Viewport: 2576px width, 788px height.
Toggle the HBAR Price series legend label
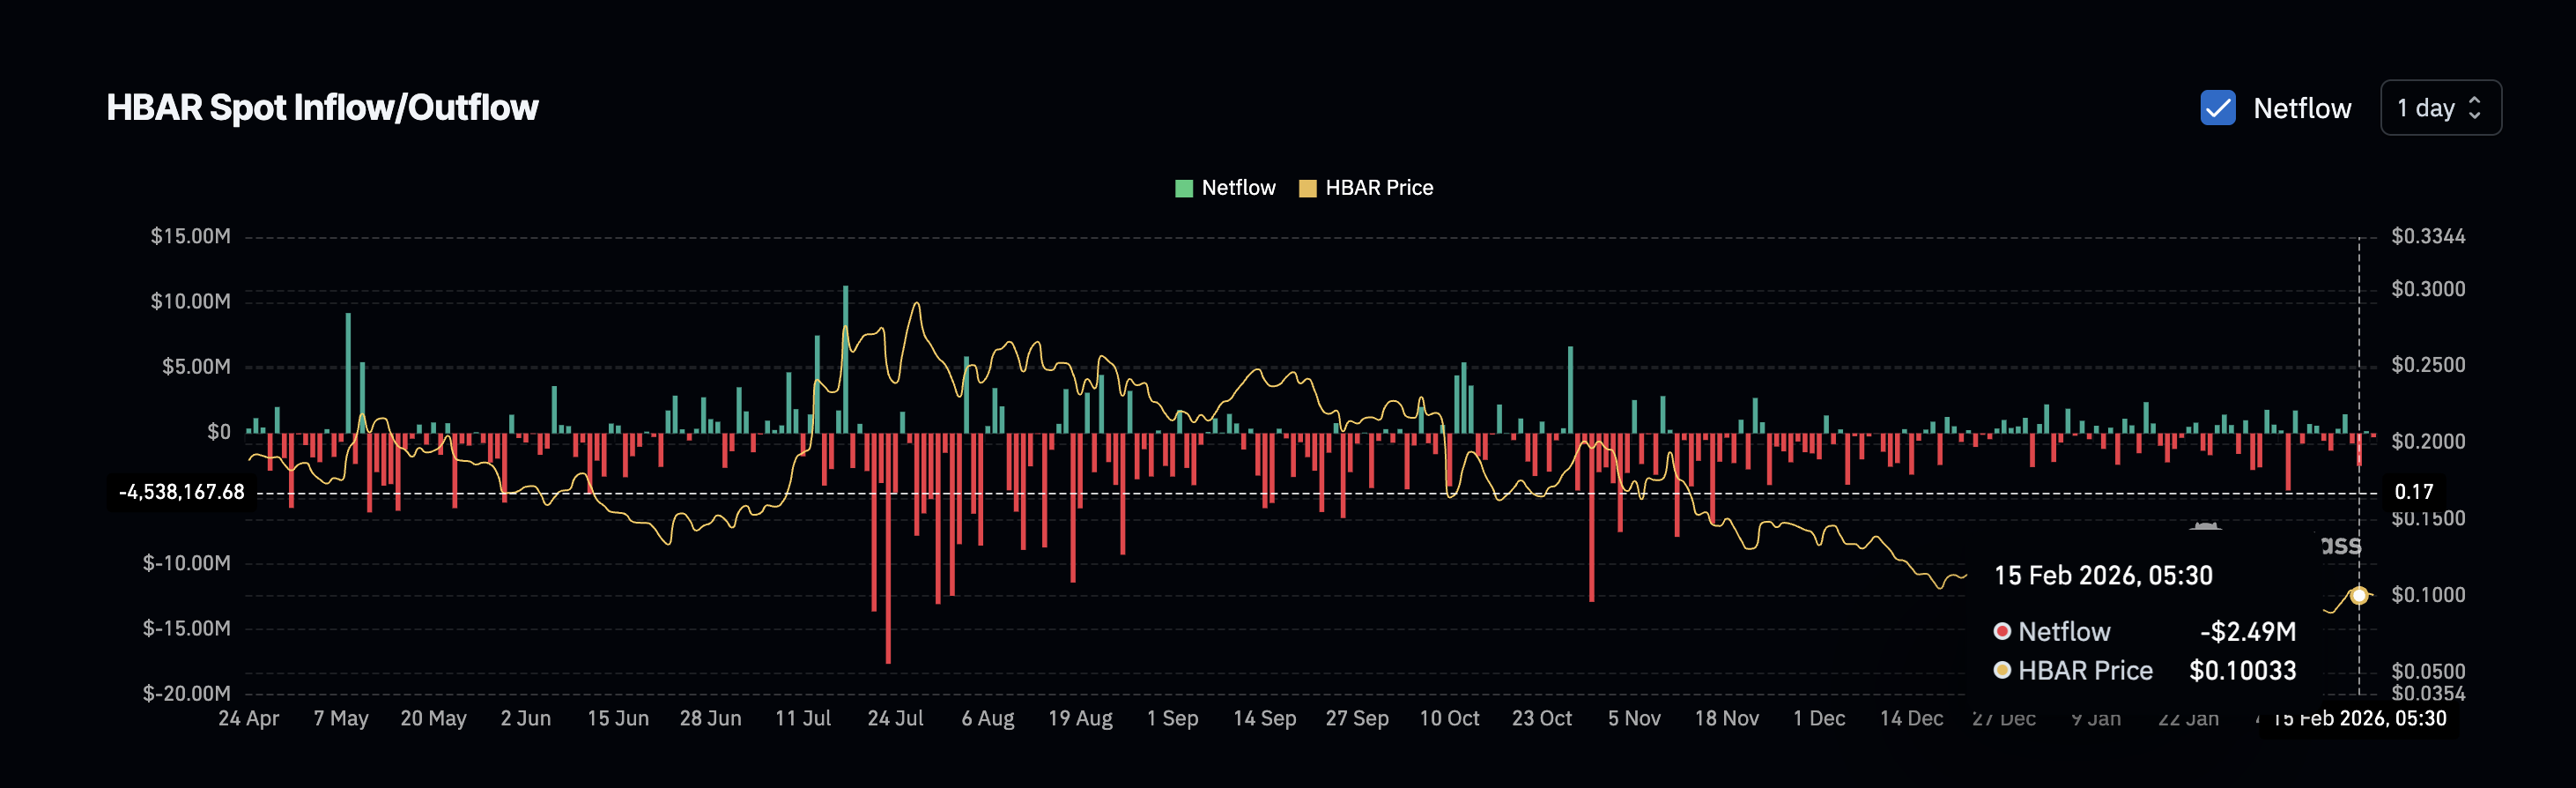pyautogui.click(x=1379, y=188)
